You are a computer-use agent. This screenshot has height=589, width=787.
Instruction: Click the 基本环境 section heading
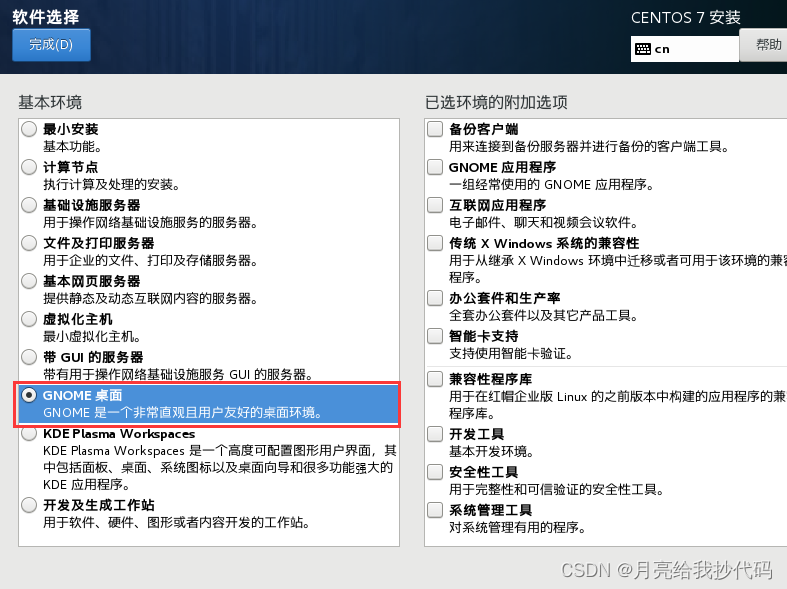[x=50, y=102]
